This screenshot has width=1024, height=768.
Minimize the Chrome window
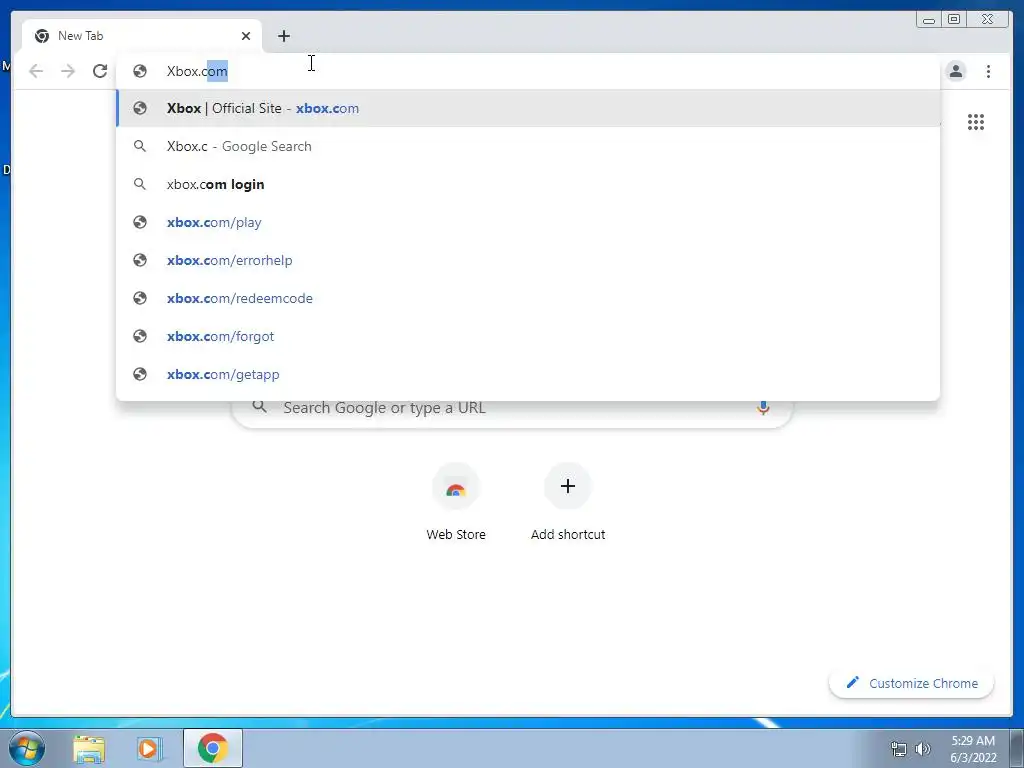929,20
